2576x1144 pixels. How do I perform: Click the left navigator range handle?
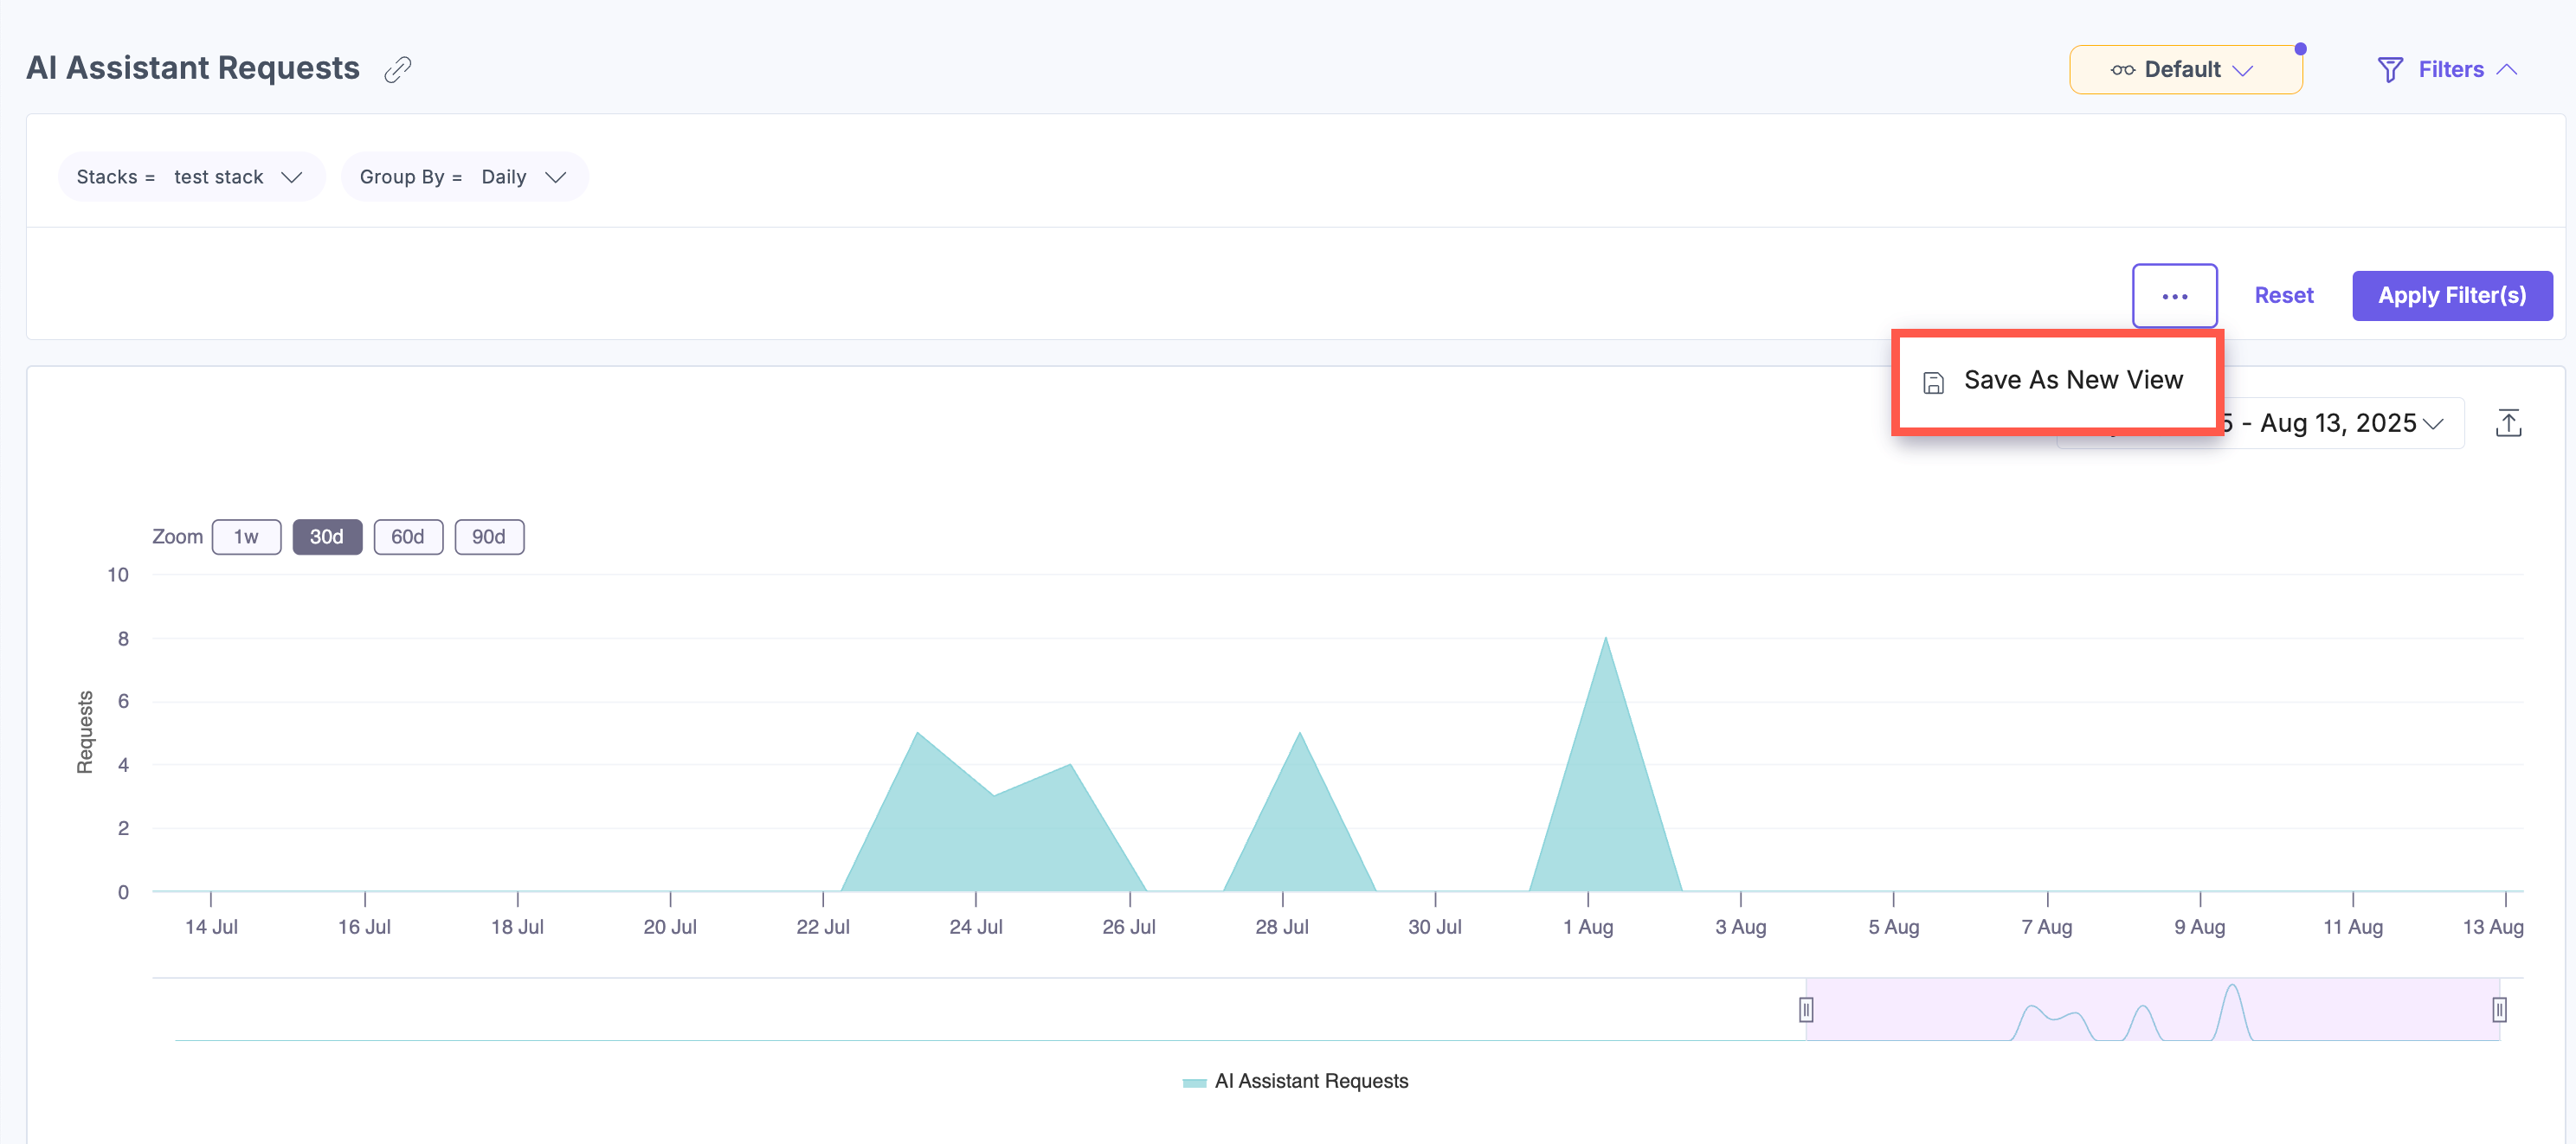pos(1806,1010)
